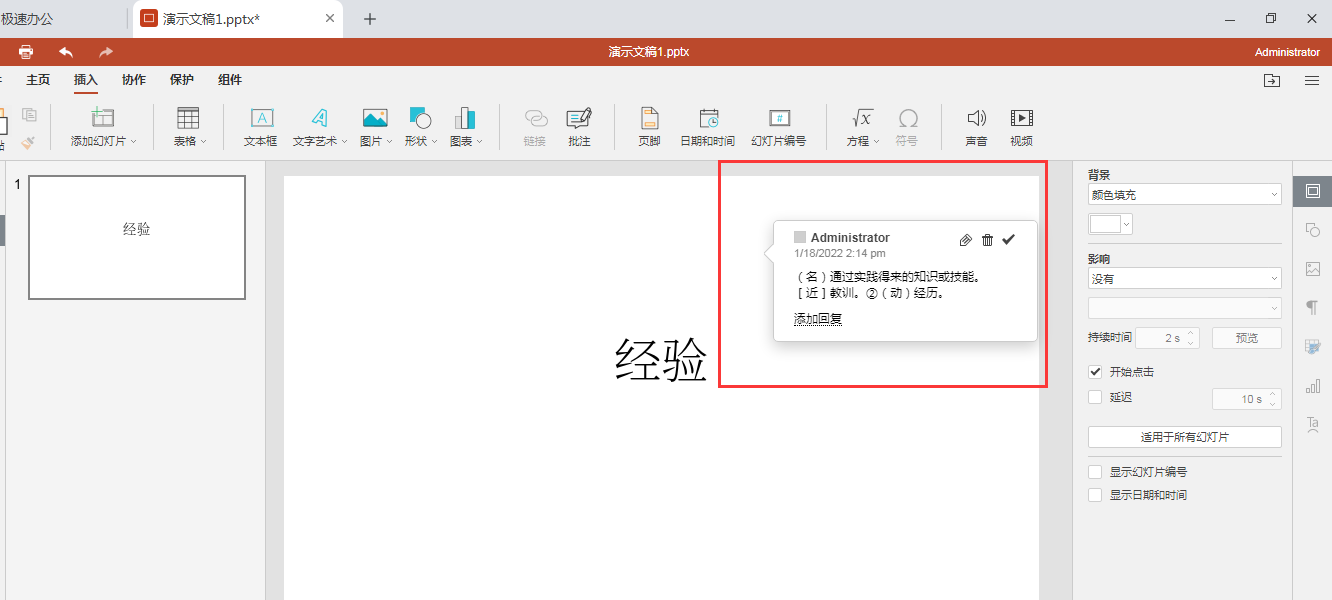Click the 持续时间 duration input field
Viewport: 1332px width, 600px height.
tap(1166, 338)
